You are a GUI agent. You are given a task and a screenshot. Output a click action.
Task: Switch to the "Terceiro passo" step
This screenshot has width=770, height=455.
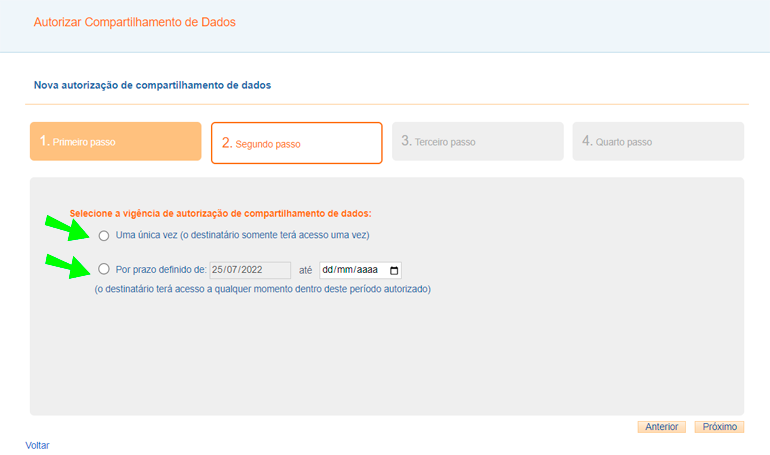click(x=477, y=142)
